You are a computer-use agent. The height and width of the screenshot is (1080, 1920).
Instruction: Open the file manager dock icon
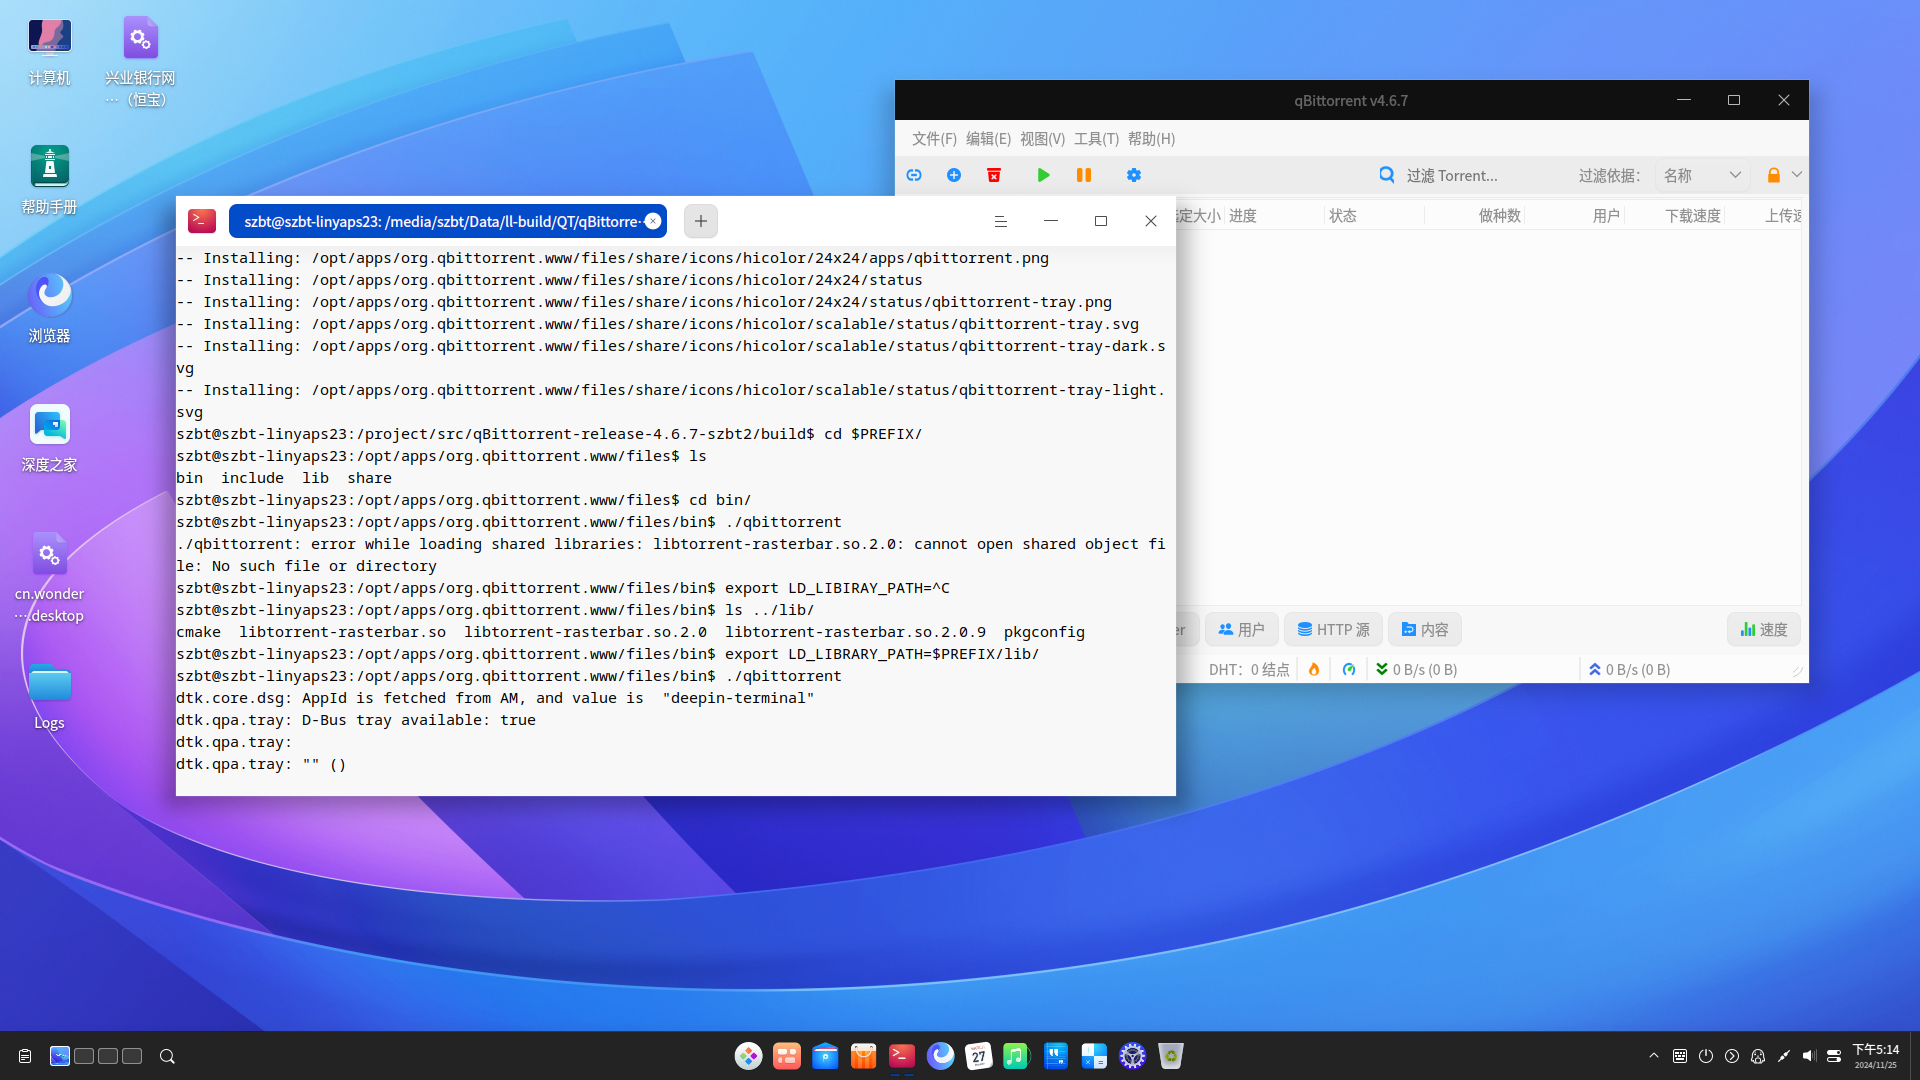click(825, 1056)
